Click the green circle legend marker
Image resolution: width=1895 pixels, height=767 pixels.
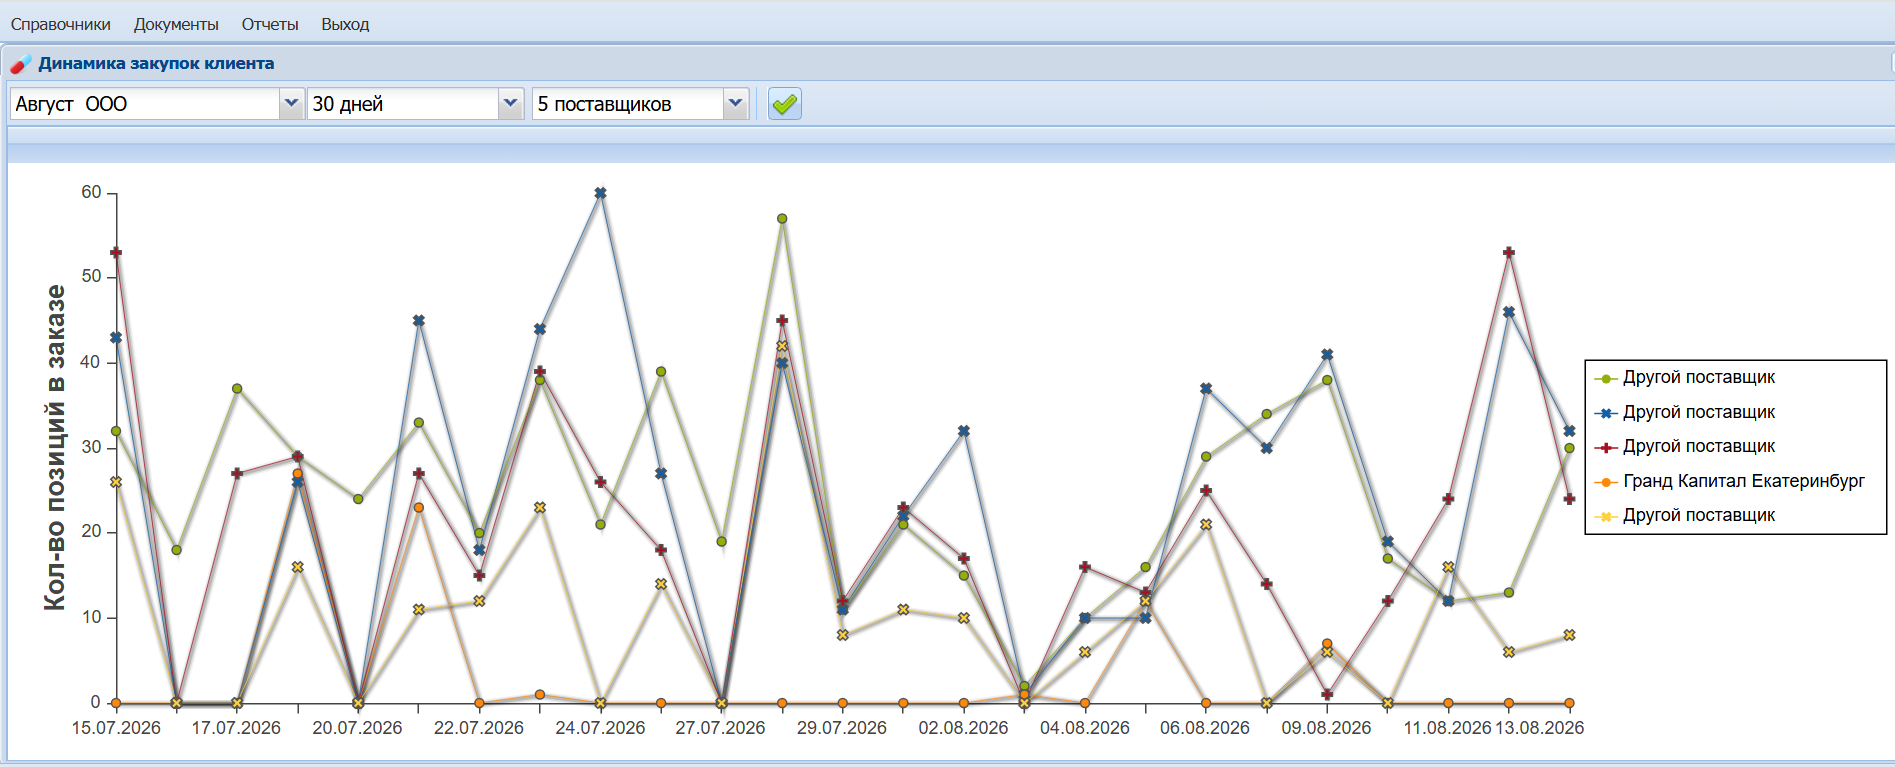(1606, 378)
